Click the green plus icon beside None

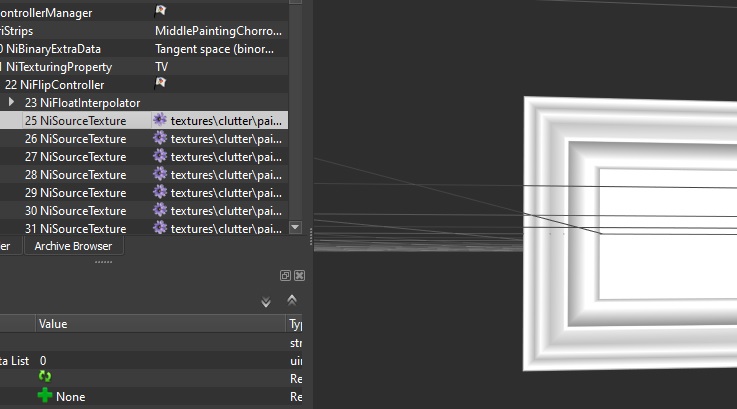click(45, 395)
